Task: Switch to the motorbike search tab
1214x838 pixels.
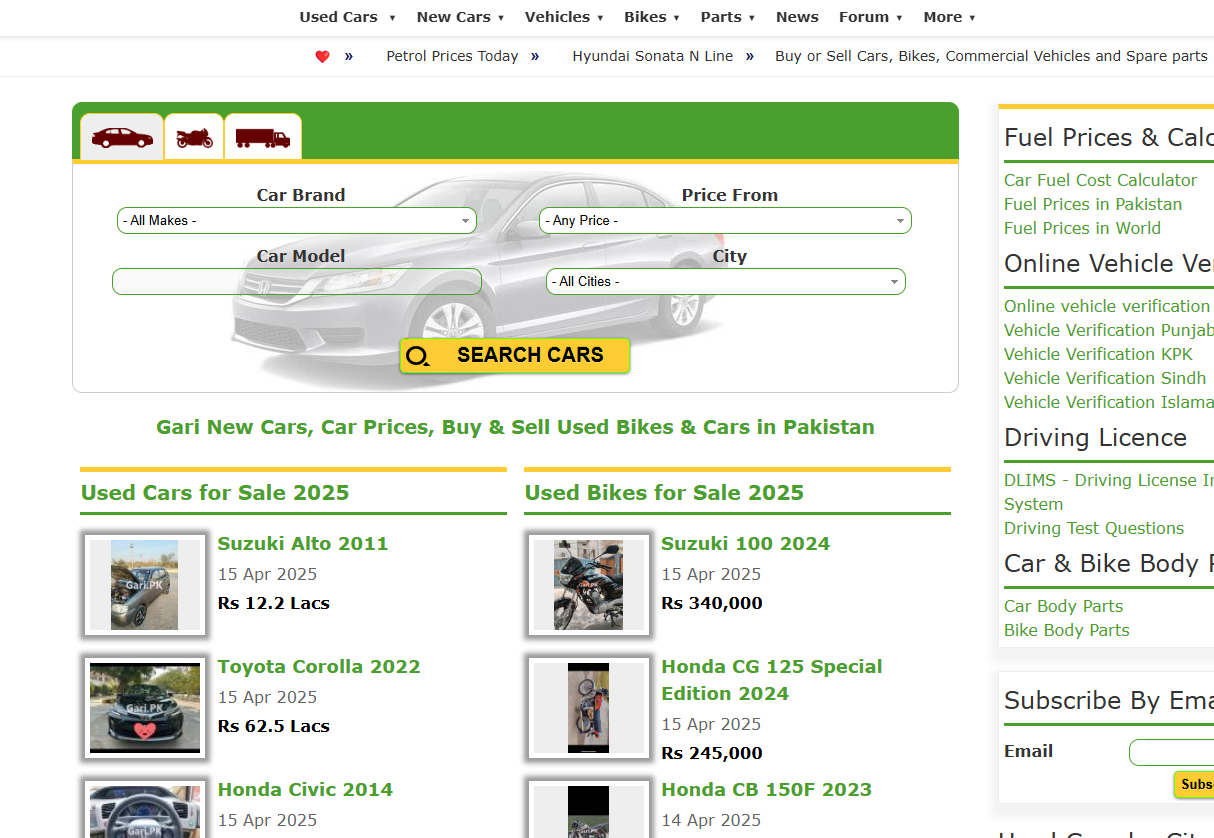Action: tap(194, 137)
